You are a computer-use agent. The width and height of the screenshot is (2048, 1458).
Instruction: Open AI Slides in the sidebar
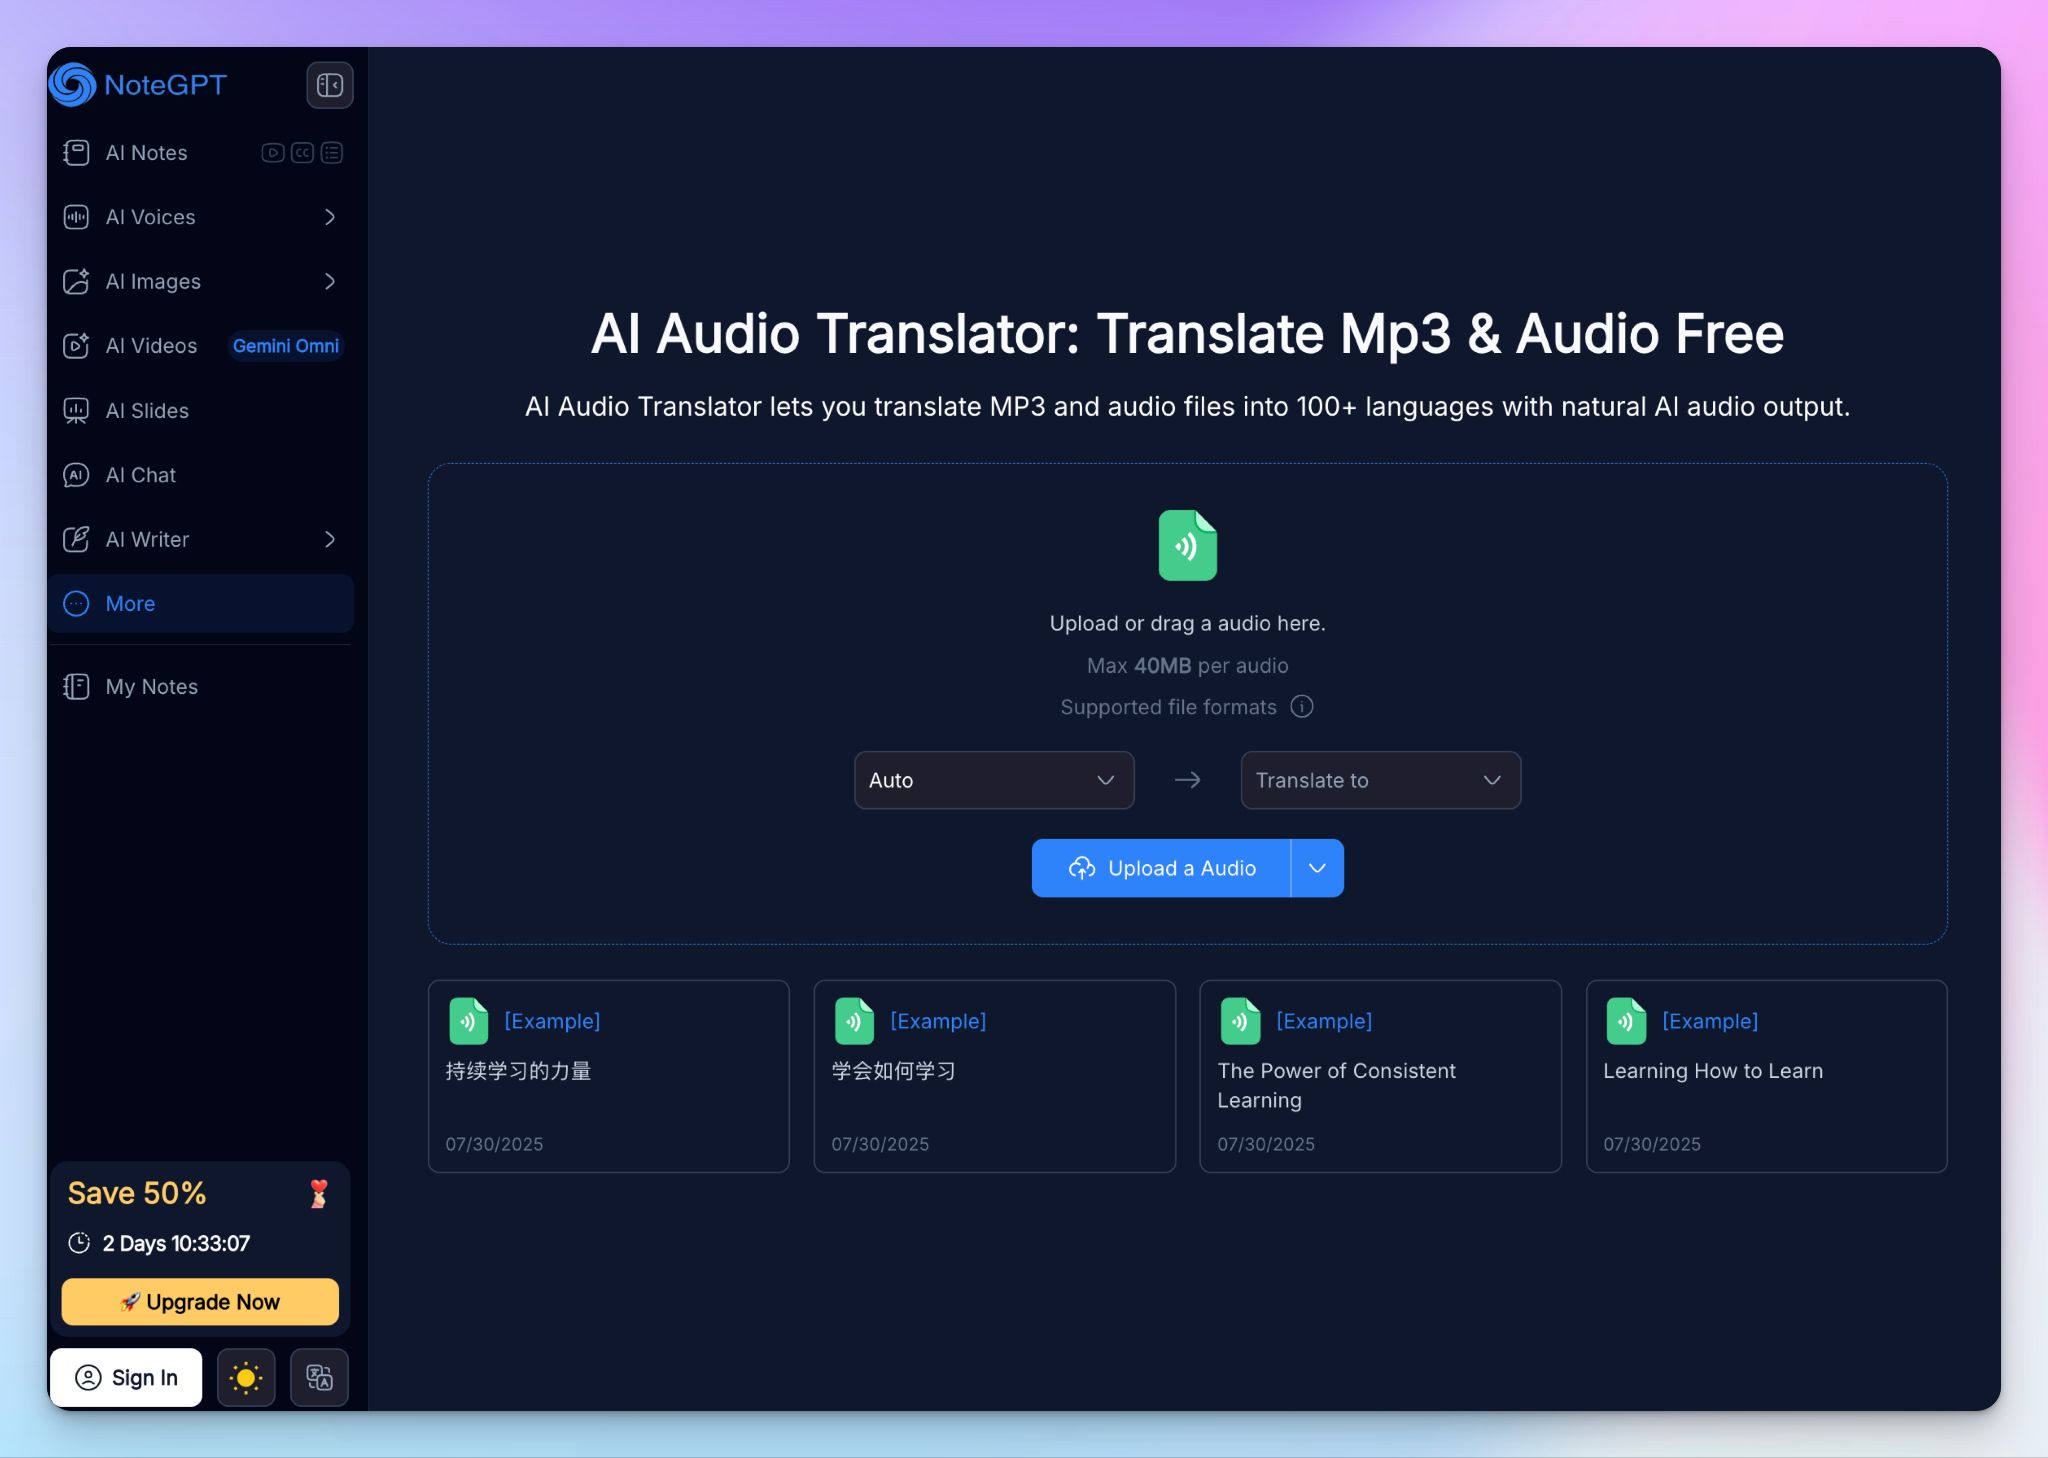(x=200, y=410)
